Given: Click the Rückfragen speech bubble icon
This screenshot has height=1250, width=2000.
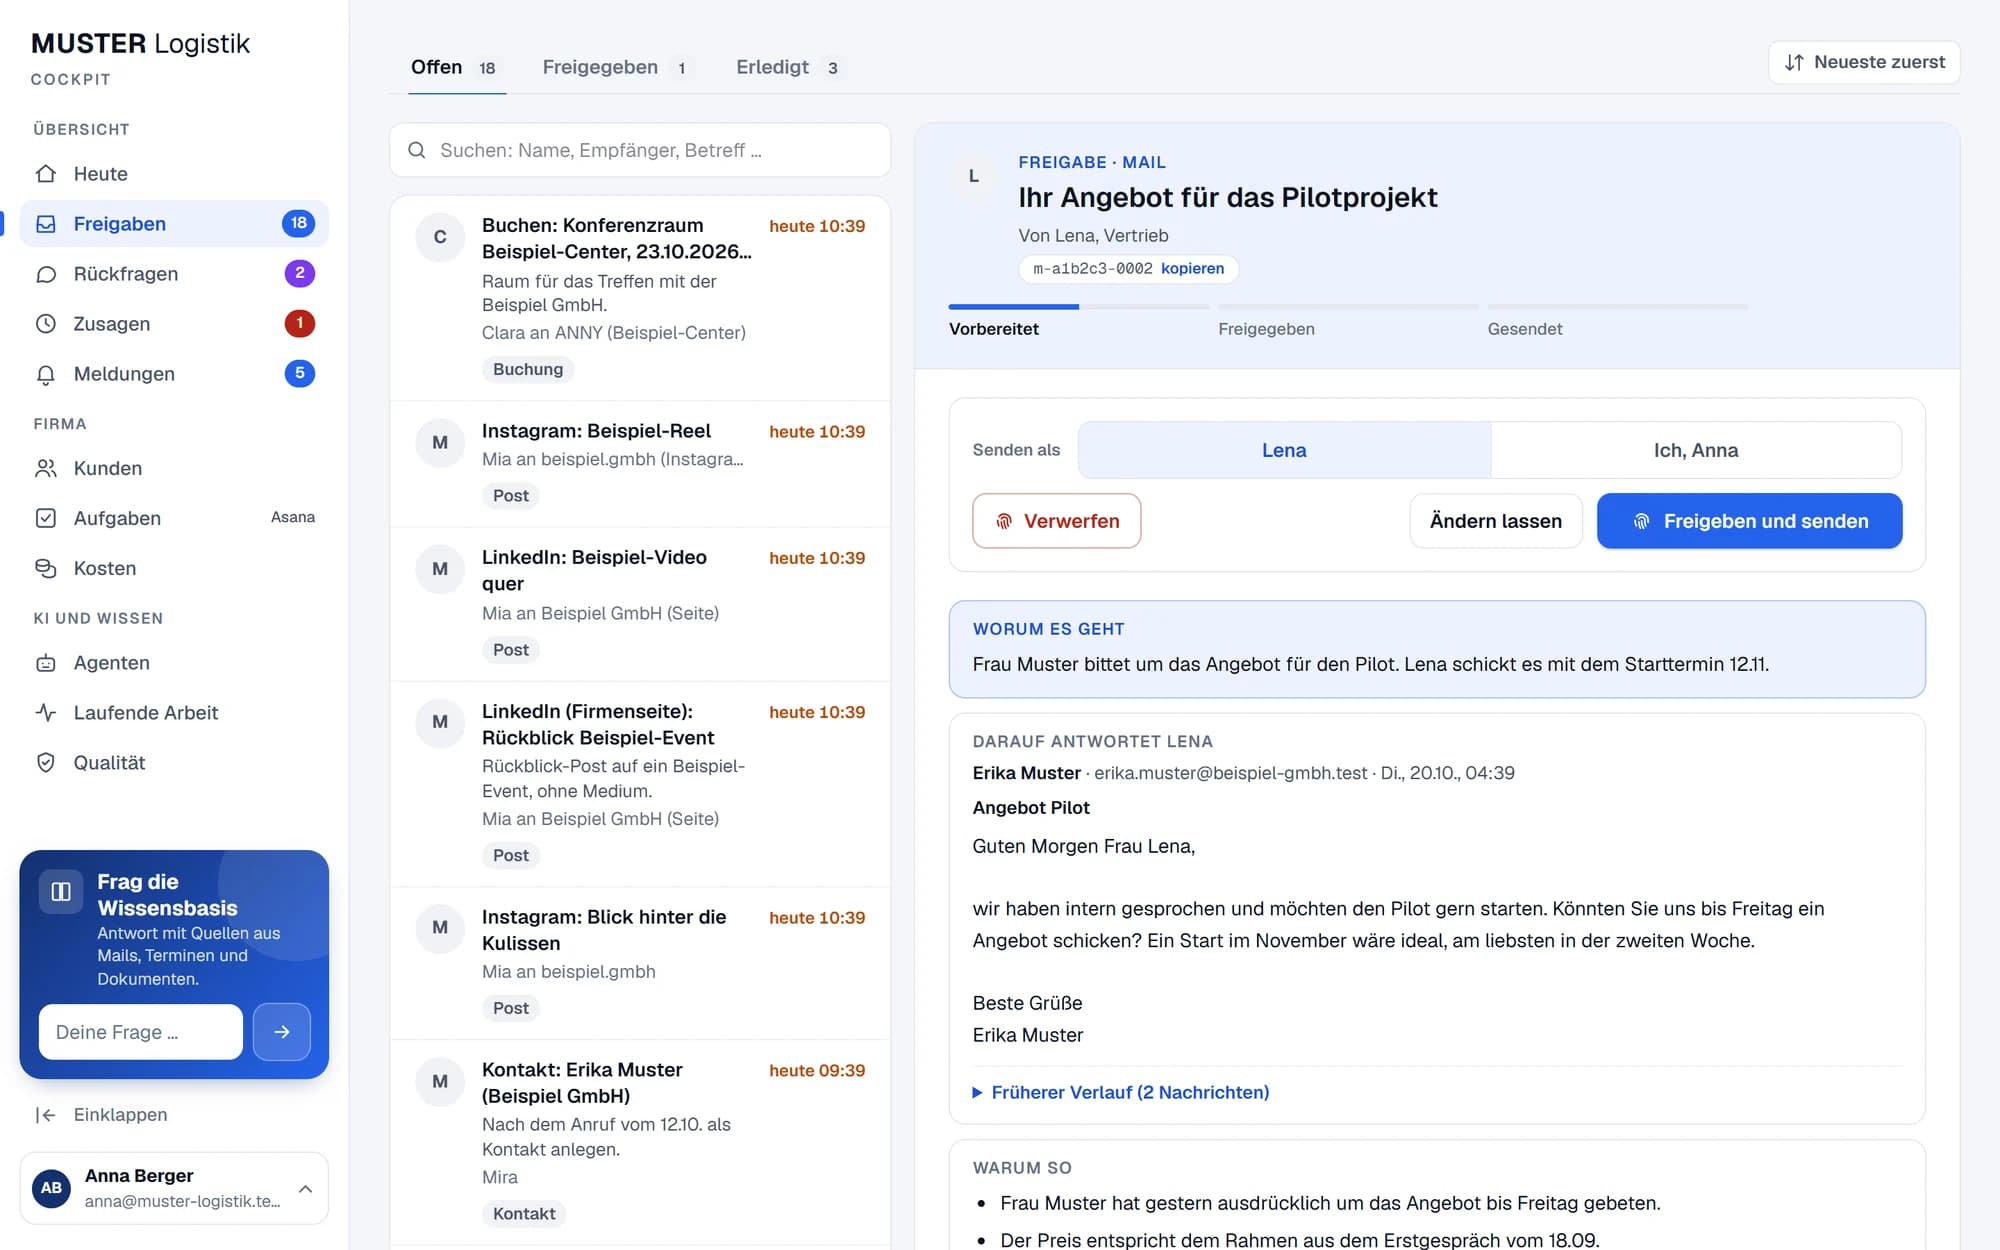Looking at the screenshot, I should (x=46, y=274).
